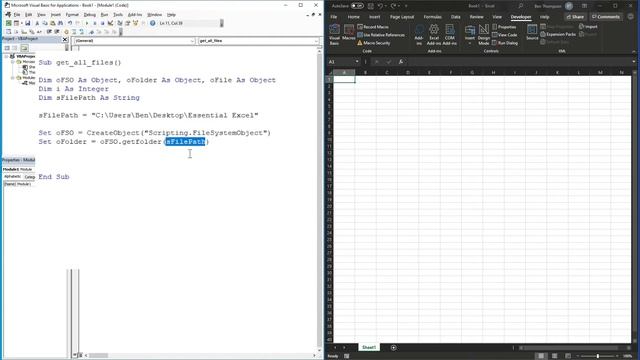Toggle Design Mode in Excel ribbon
Viewport: 640px width, 360px height.
click(484, 34)
